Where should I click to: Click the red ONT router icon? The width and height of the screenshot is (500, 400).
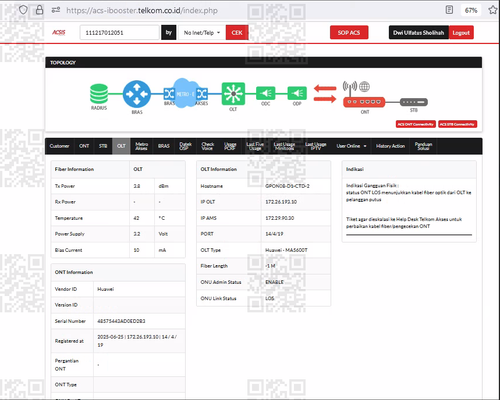(364, 102)
